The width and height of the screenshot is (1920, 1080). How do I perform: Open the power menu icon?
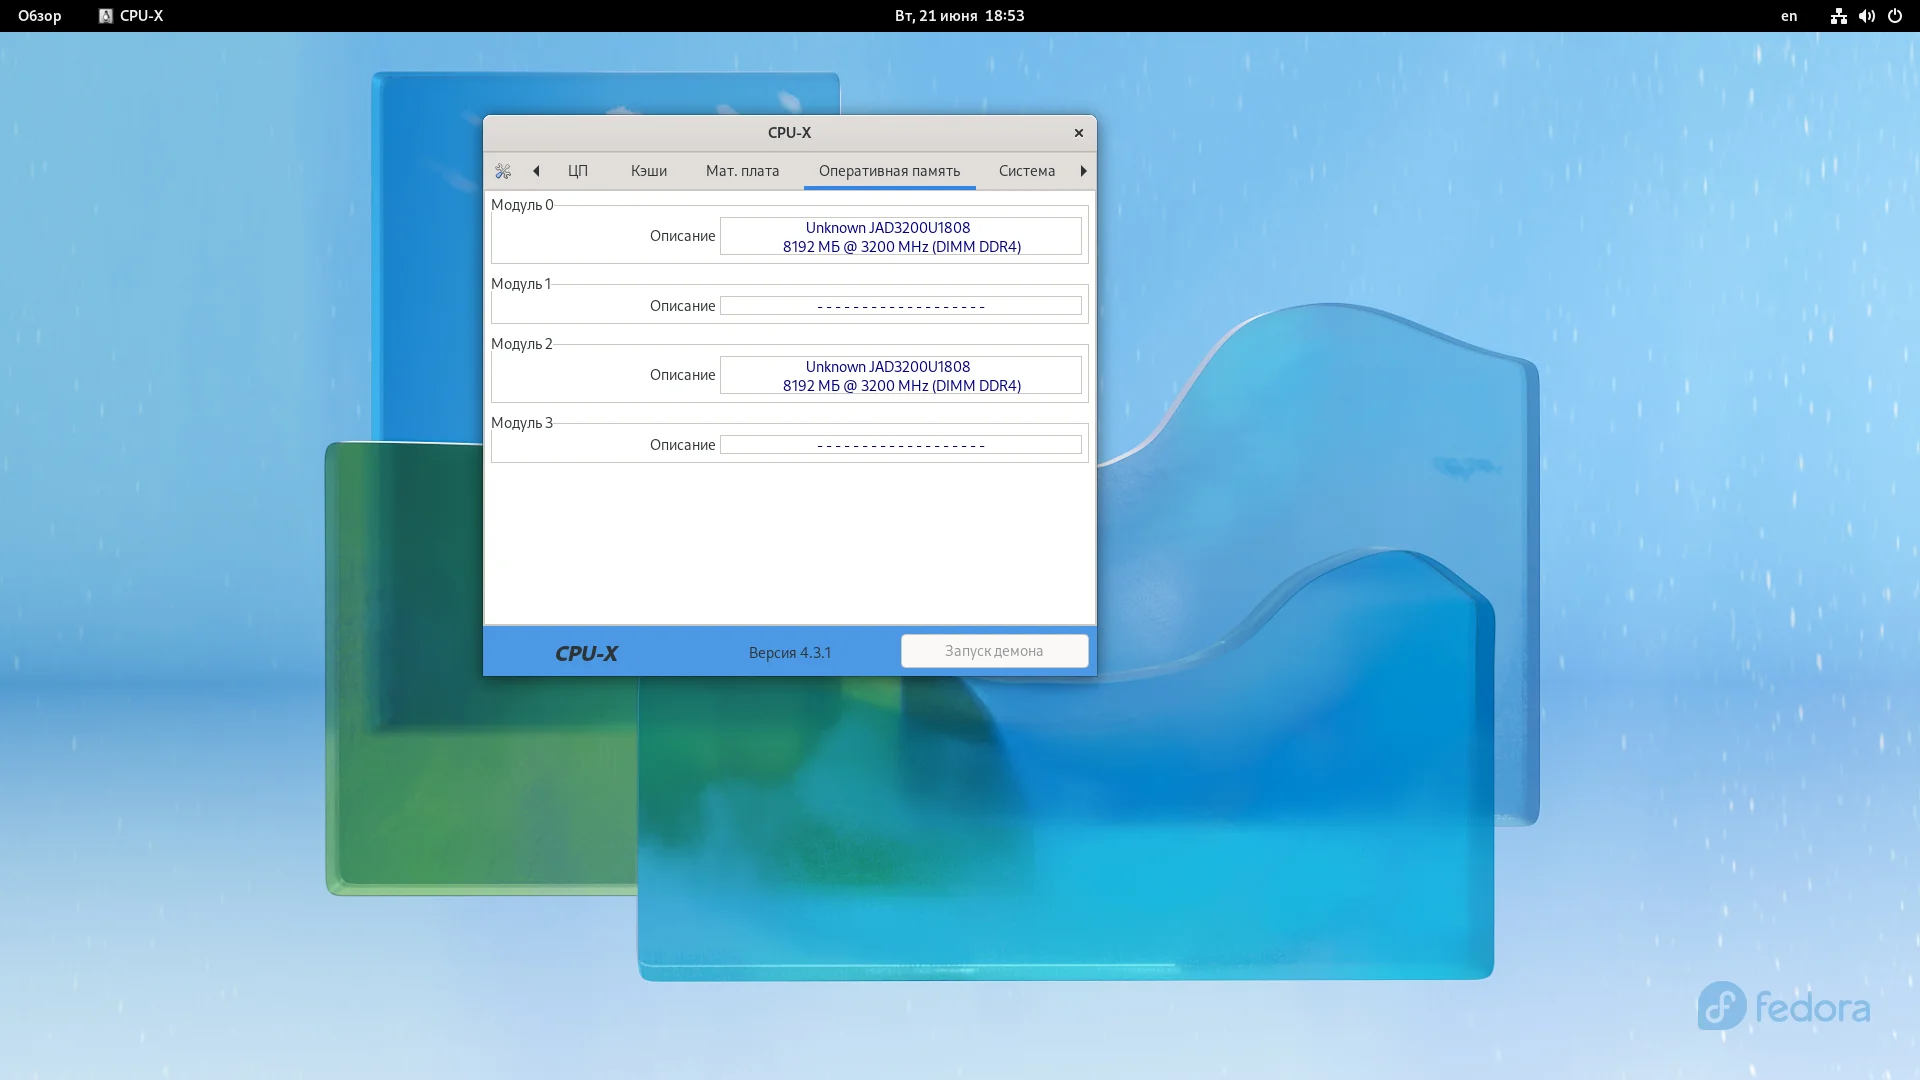pos(1894,16)
